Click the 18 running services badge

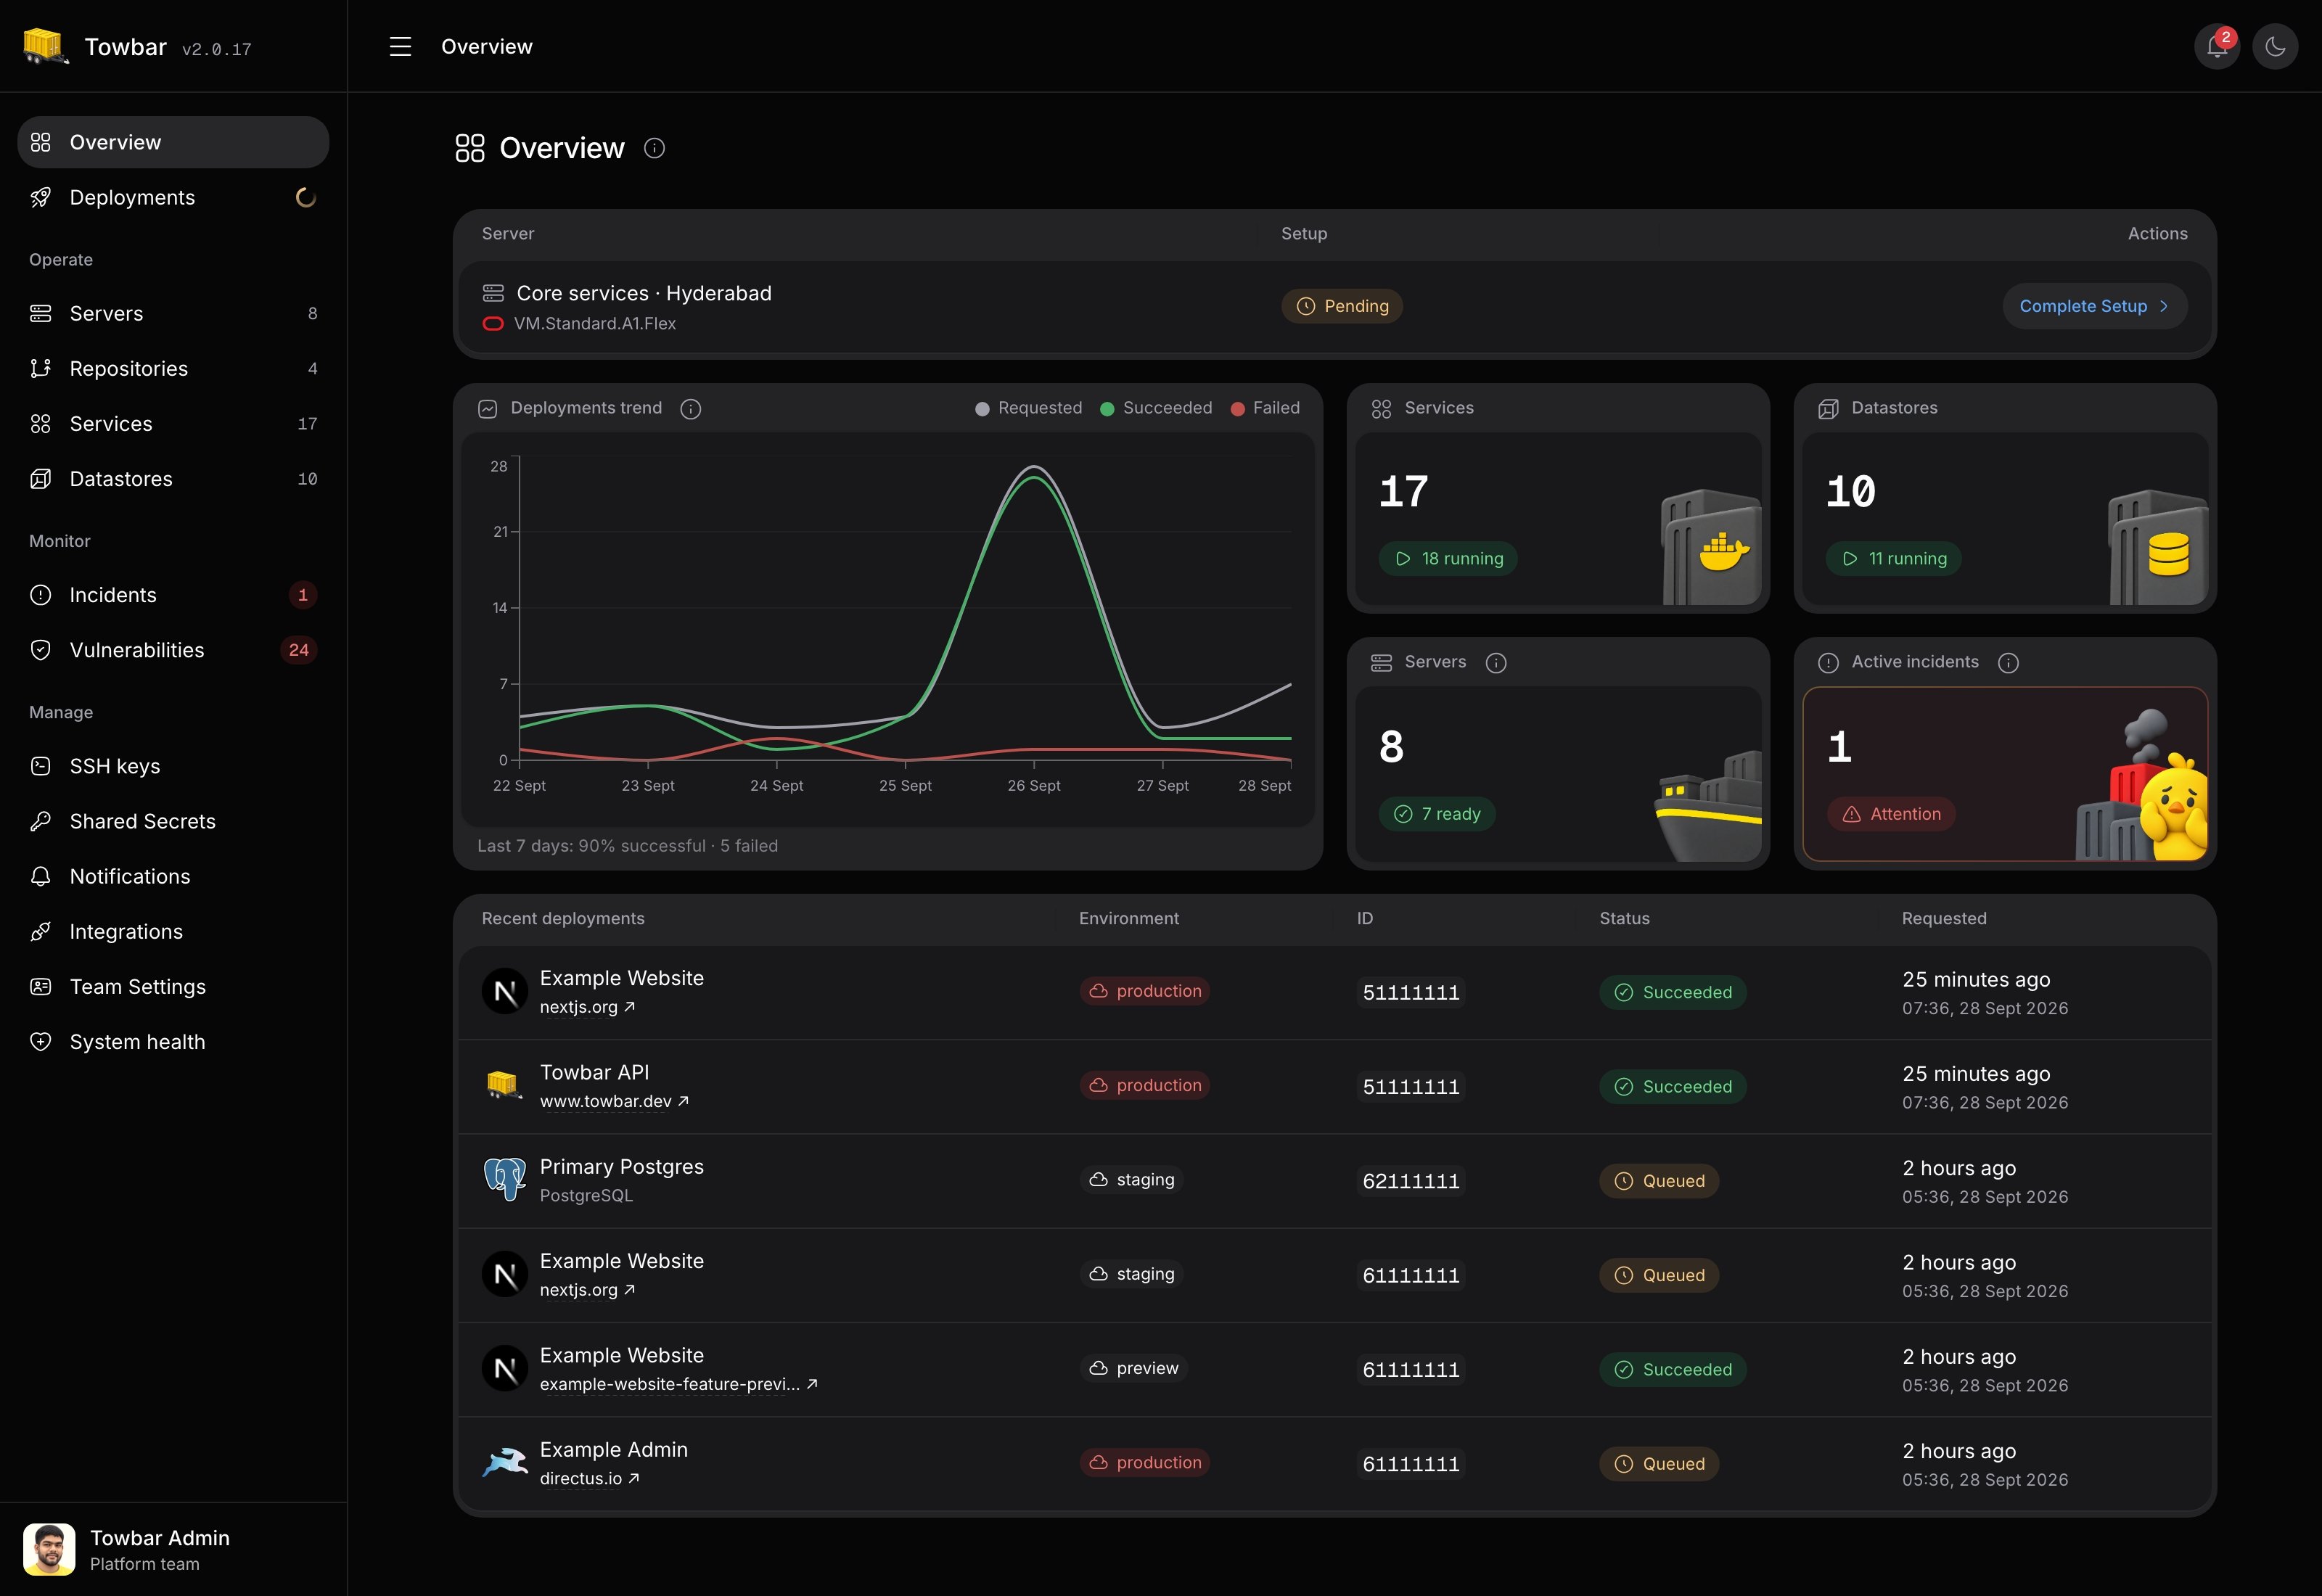coord(1448,558)
